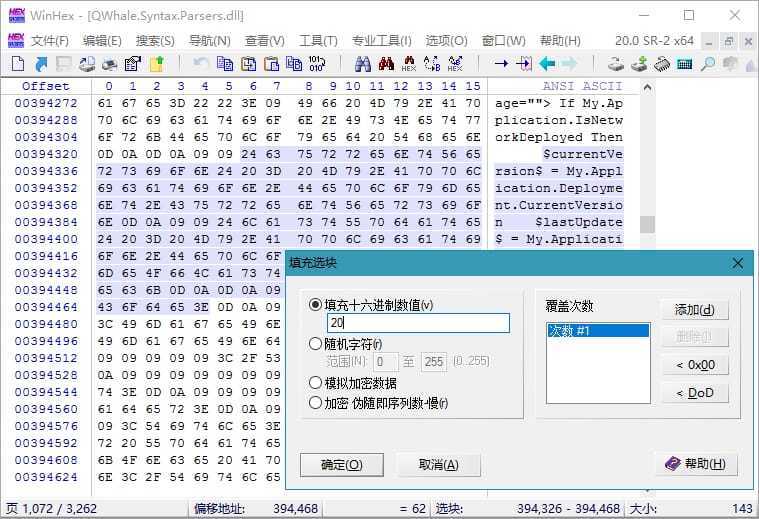Click the Undo toolbar icon
This screenshot has height=519, width=759.
[201, 63]
